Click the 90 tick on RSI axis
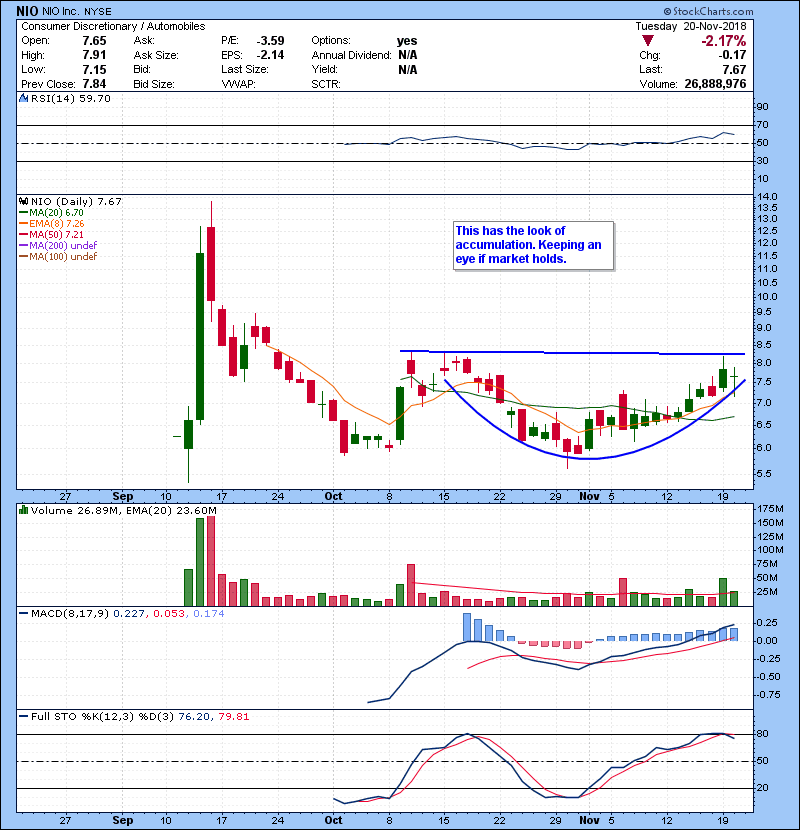The height and width of the screenshot is (830, 800). click(x=762, y=107)
